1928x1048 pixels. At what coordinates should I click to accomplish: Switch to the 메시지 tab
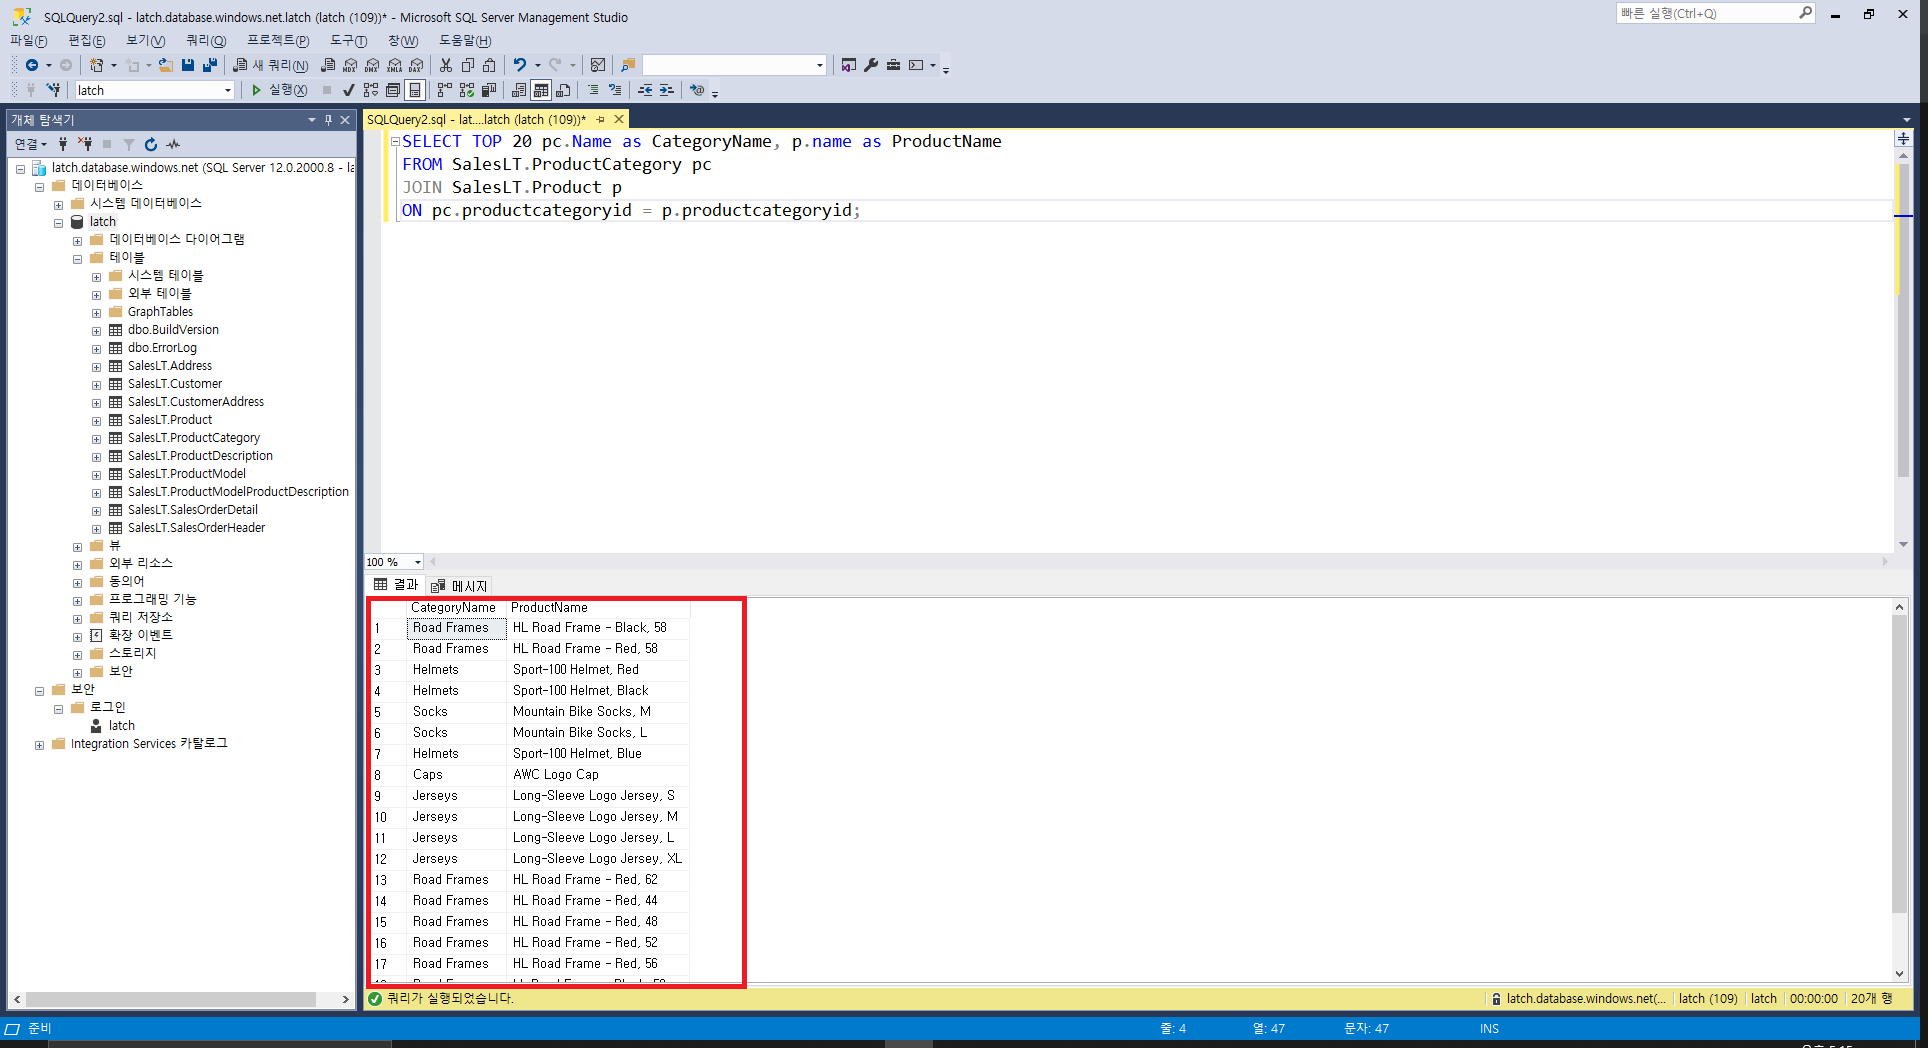pos(459,586)
